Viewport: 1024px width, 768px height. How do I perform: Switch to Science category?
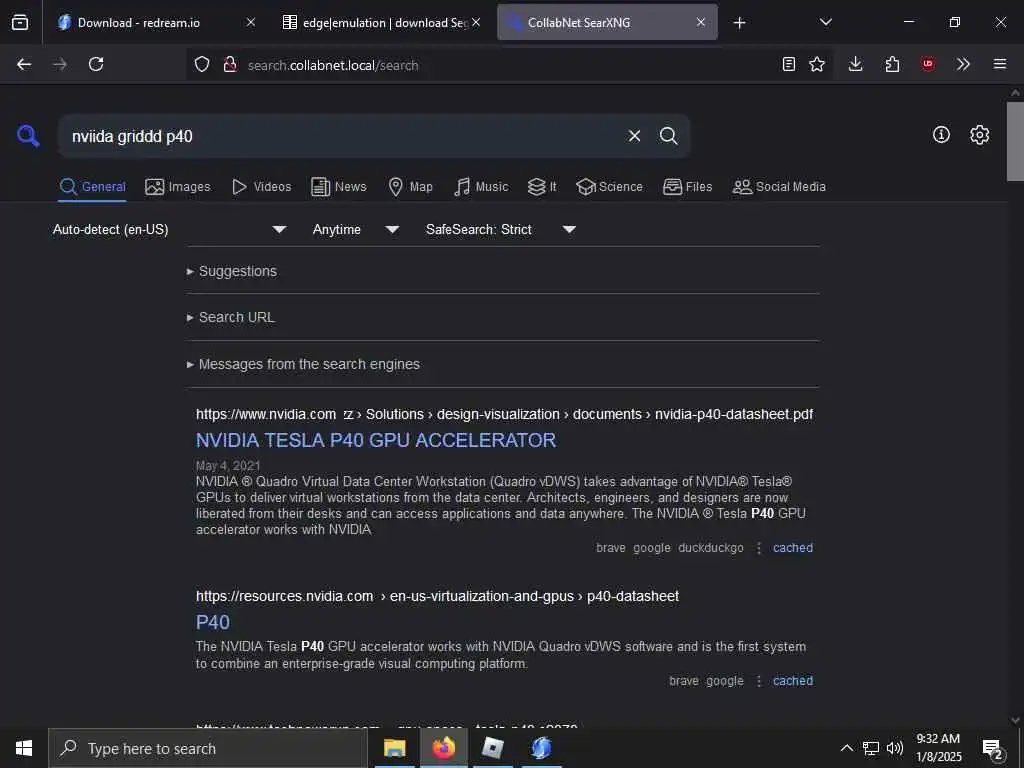(610, 187)
